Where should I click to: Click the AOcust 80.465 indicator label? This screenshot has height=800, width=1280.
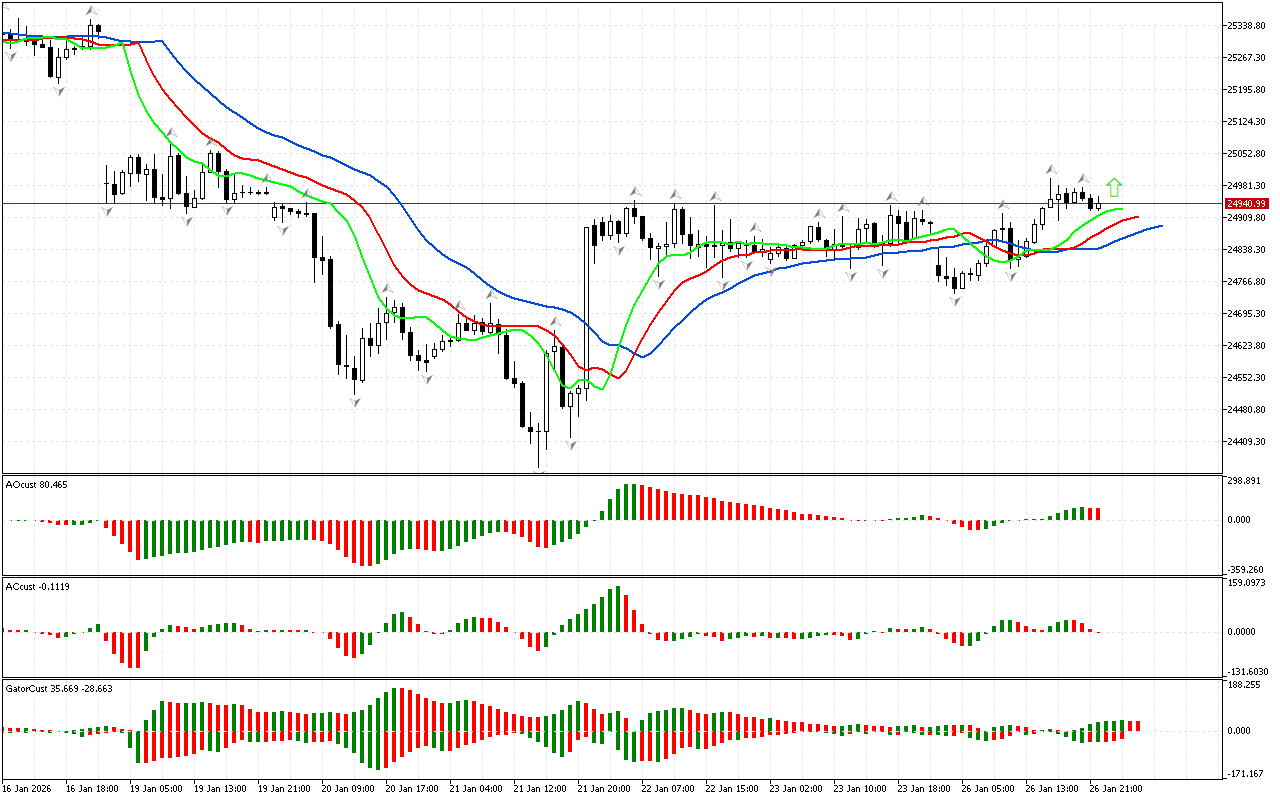(x=37, y=484)
